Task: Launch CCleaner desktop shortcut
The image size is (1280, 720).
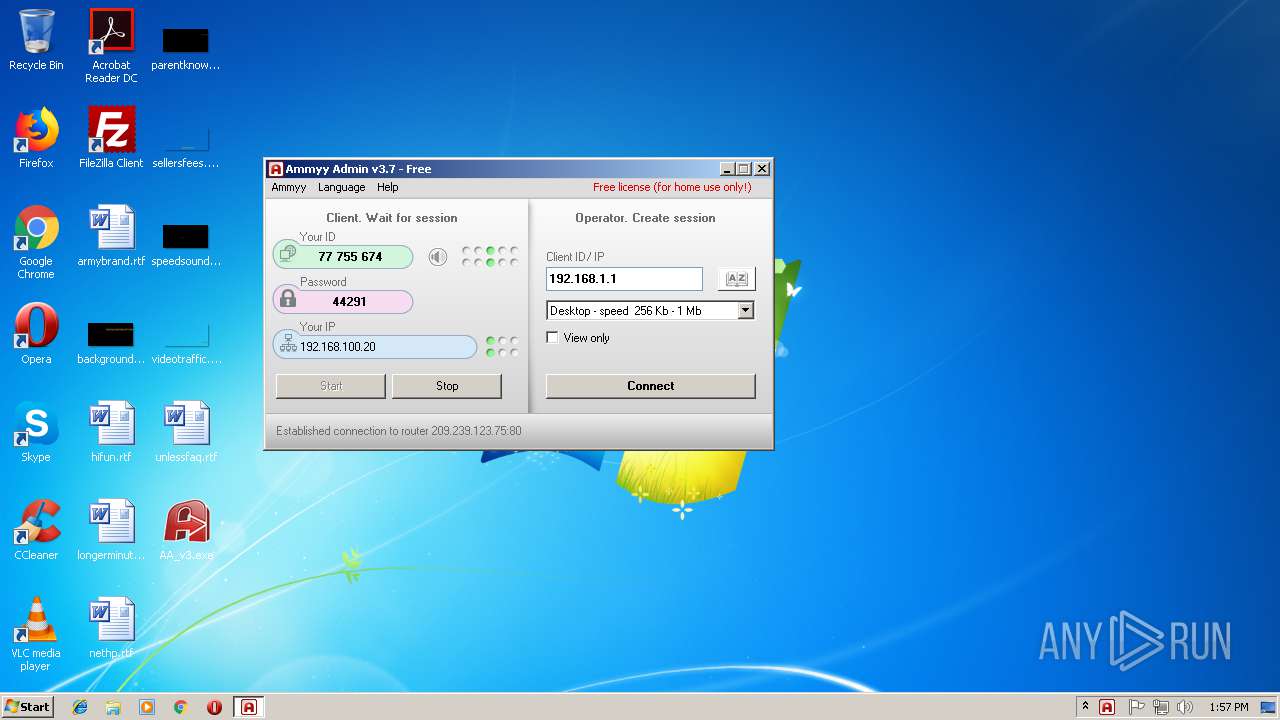Action: click(x=36, y=529)
